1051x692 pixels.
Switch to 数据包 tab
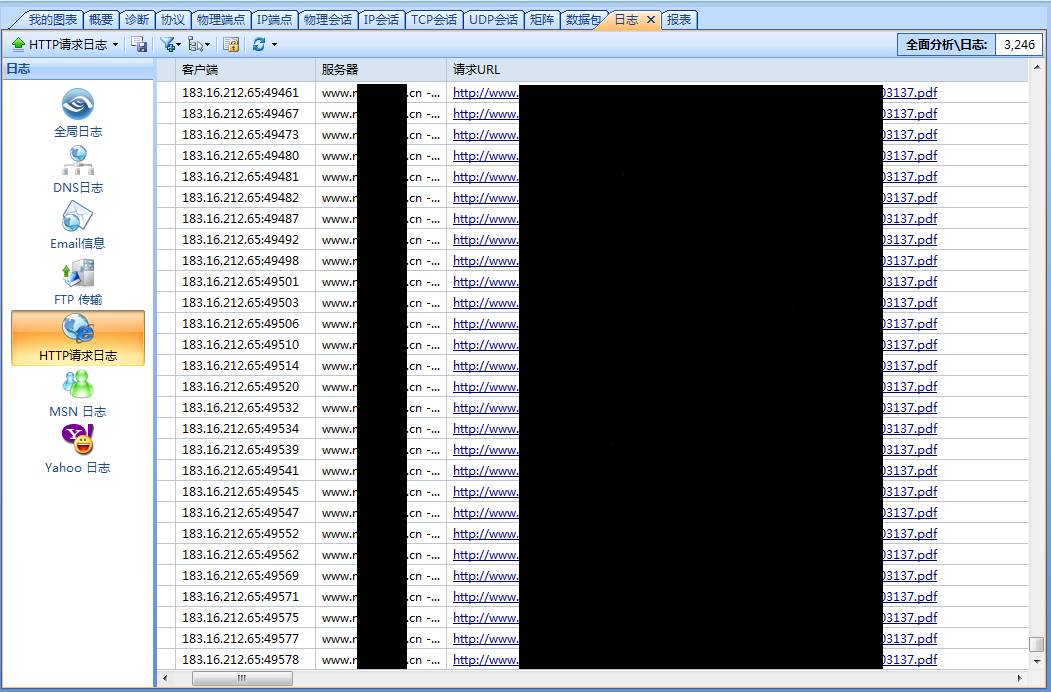582,20
